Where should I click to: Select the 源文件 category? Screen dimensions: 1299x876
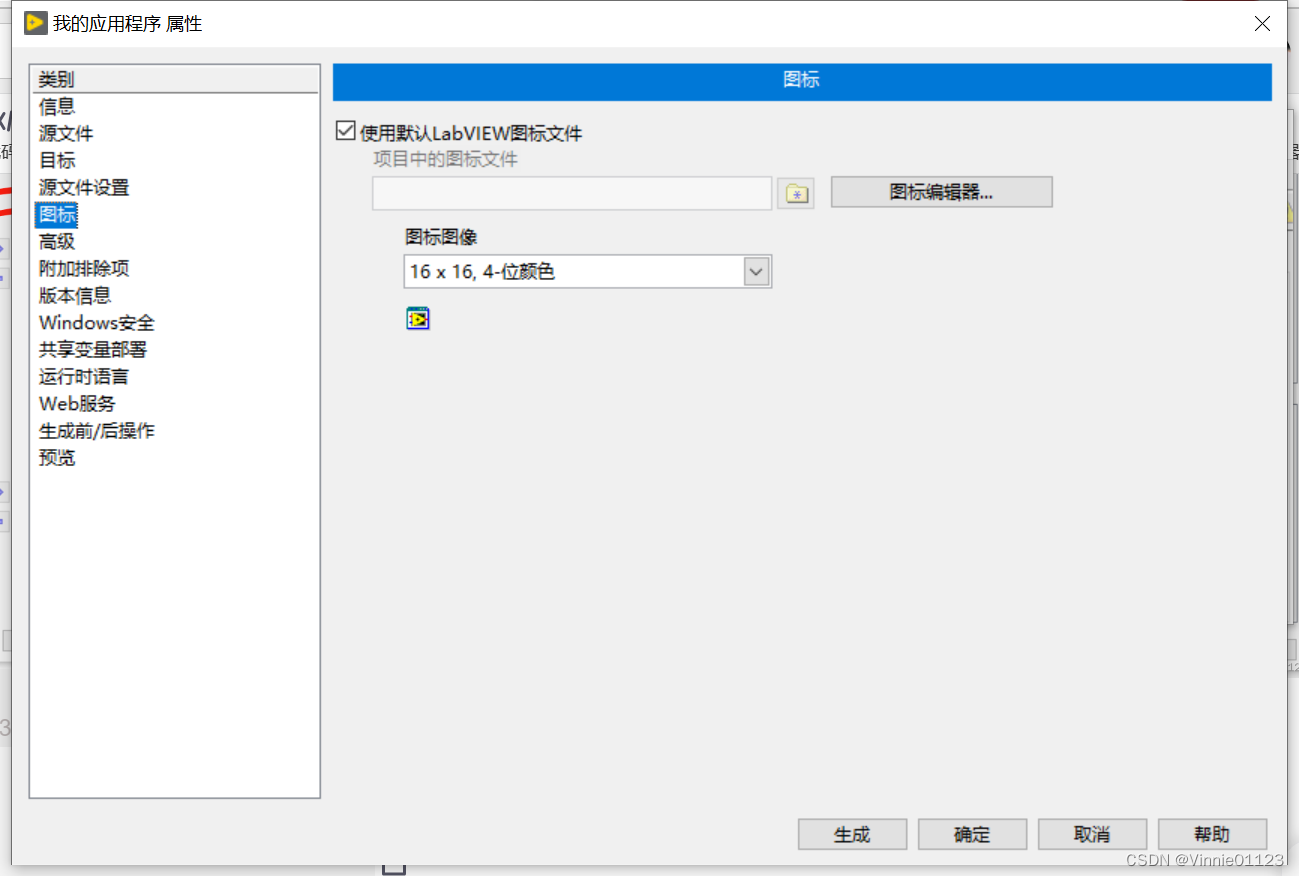coord(66,133)
